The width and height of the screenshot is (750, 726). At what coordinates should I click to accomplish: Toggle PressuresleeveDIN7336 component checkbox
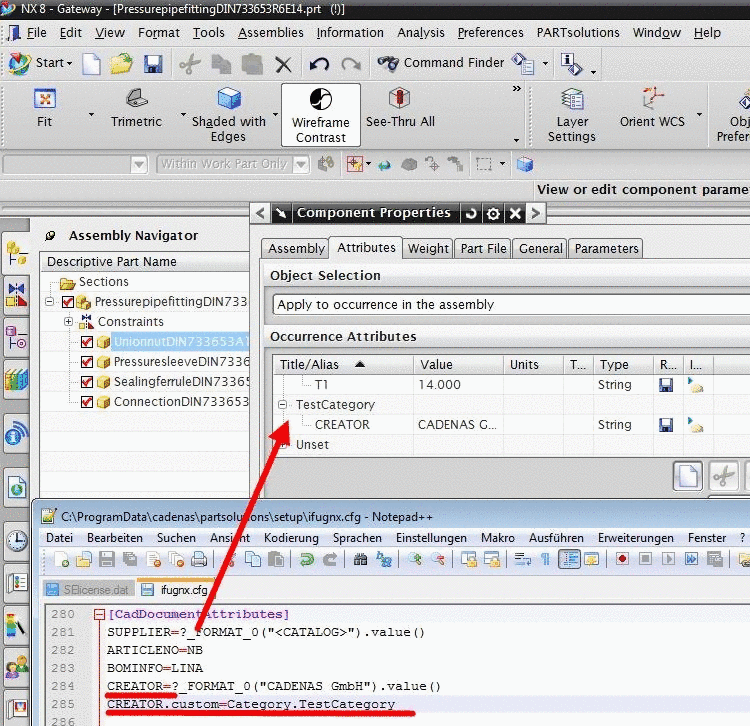87,362
